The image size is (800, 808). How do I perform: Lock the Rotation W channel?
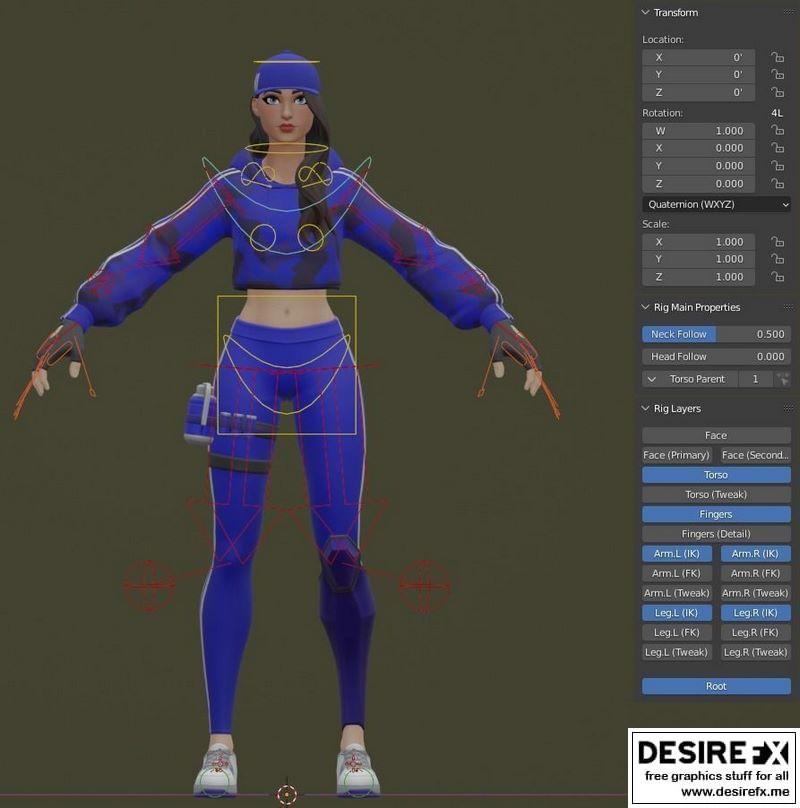pyautogui.click(x=778, y=130)
